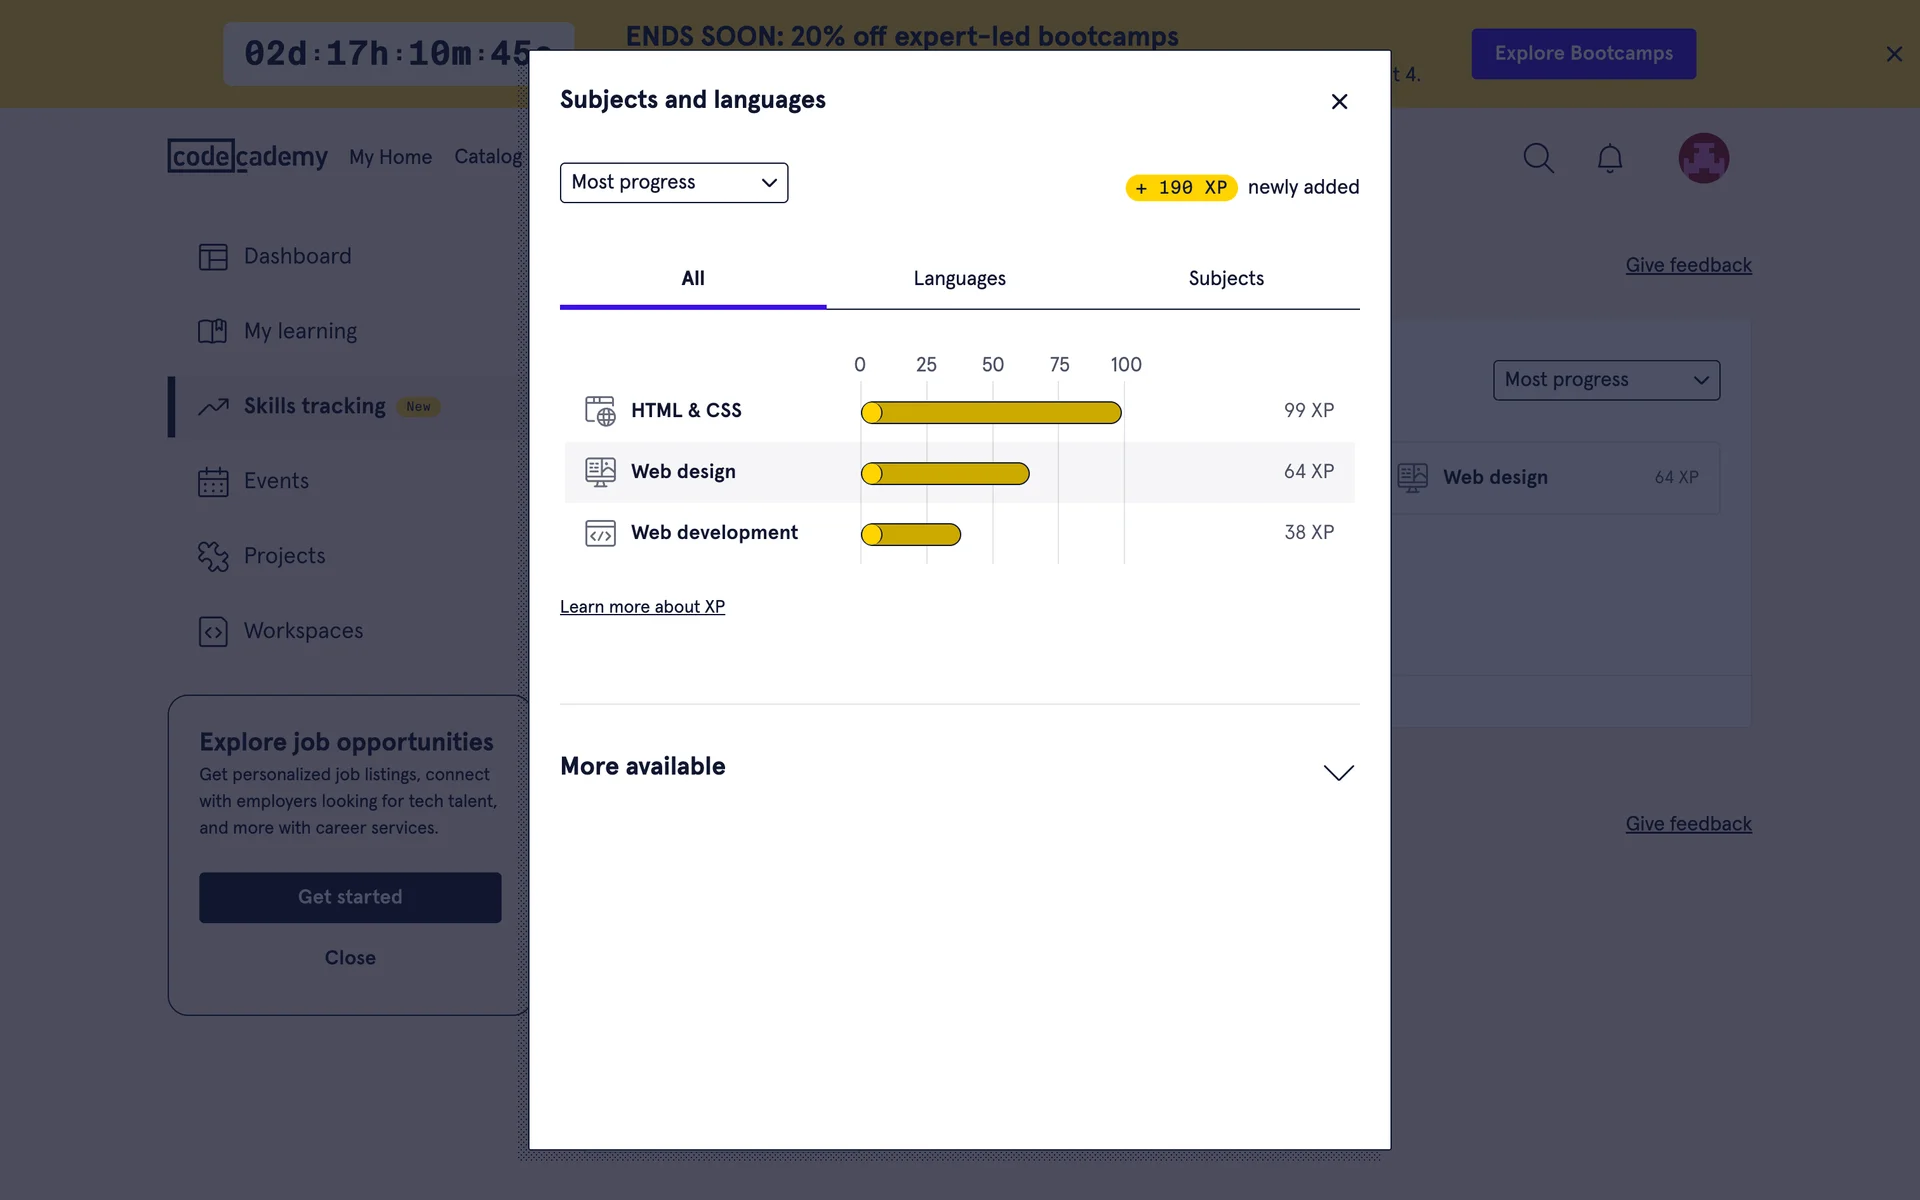Viewport: 1920px width, 1200px height.
Task: Open Dashboard from the sidebar
Action: pos(297,257)
